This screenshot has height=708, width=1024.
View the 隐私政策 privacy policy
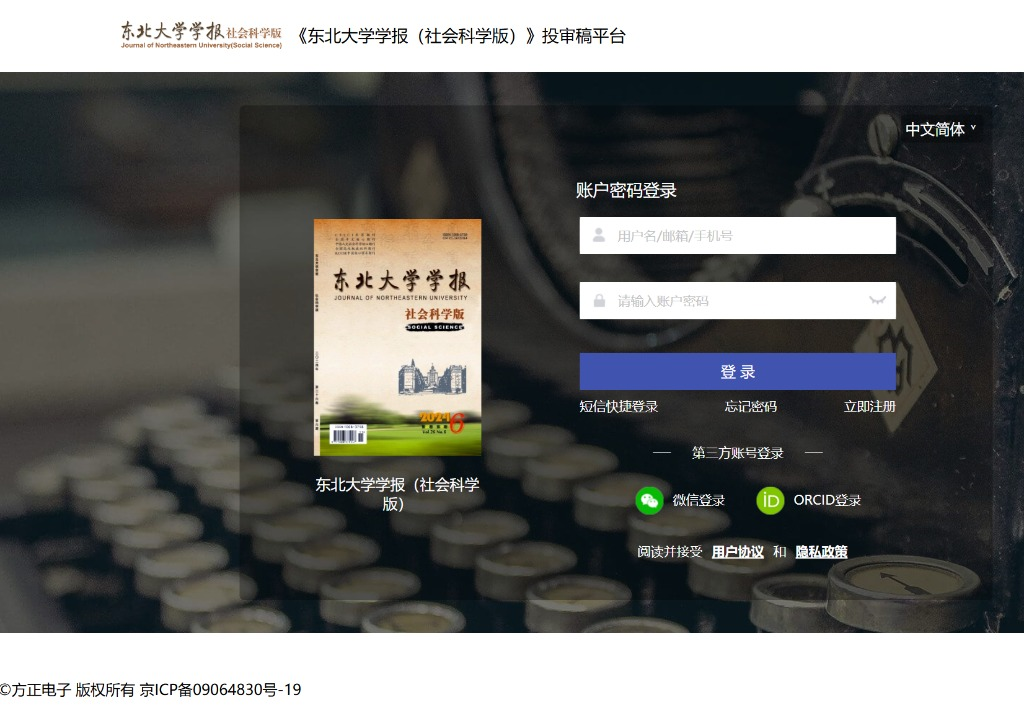821,552
